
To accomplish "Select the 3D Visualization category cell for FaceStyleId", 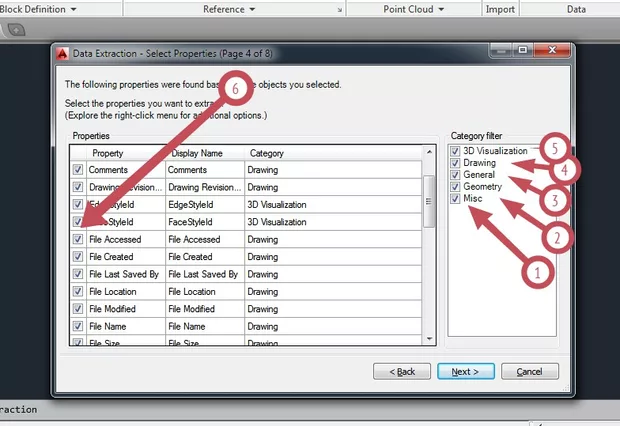I will click(x=333, y=222).
